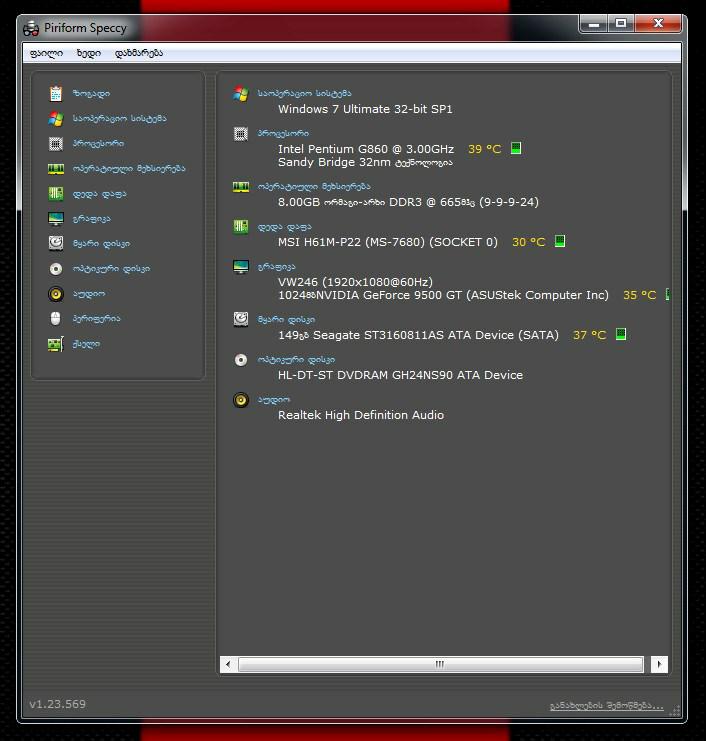Open the Audio speaker icon in sidebar

tap(56, 294)
